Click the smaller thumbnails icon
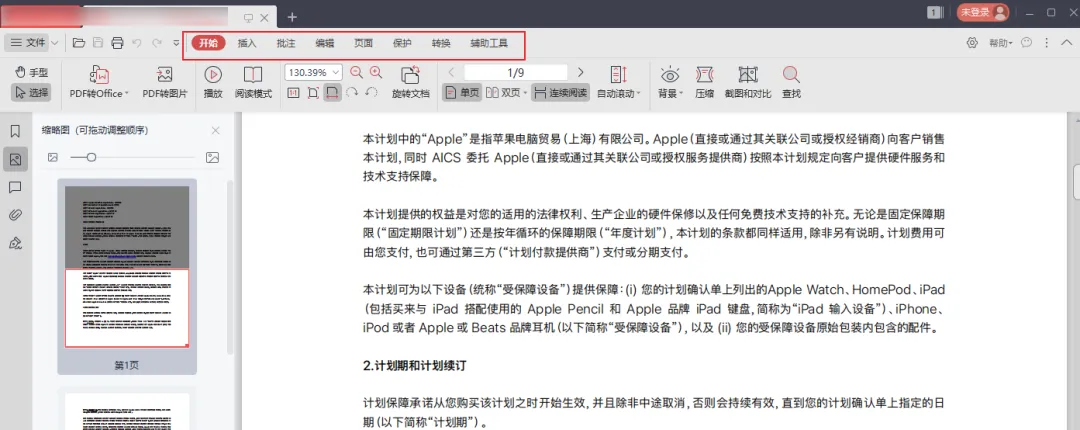 click(x=52, y=158)
